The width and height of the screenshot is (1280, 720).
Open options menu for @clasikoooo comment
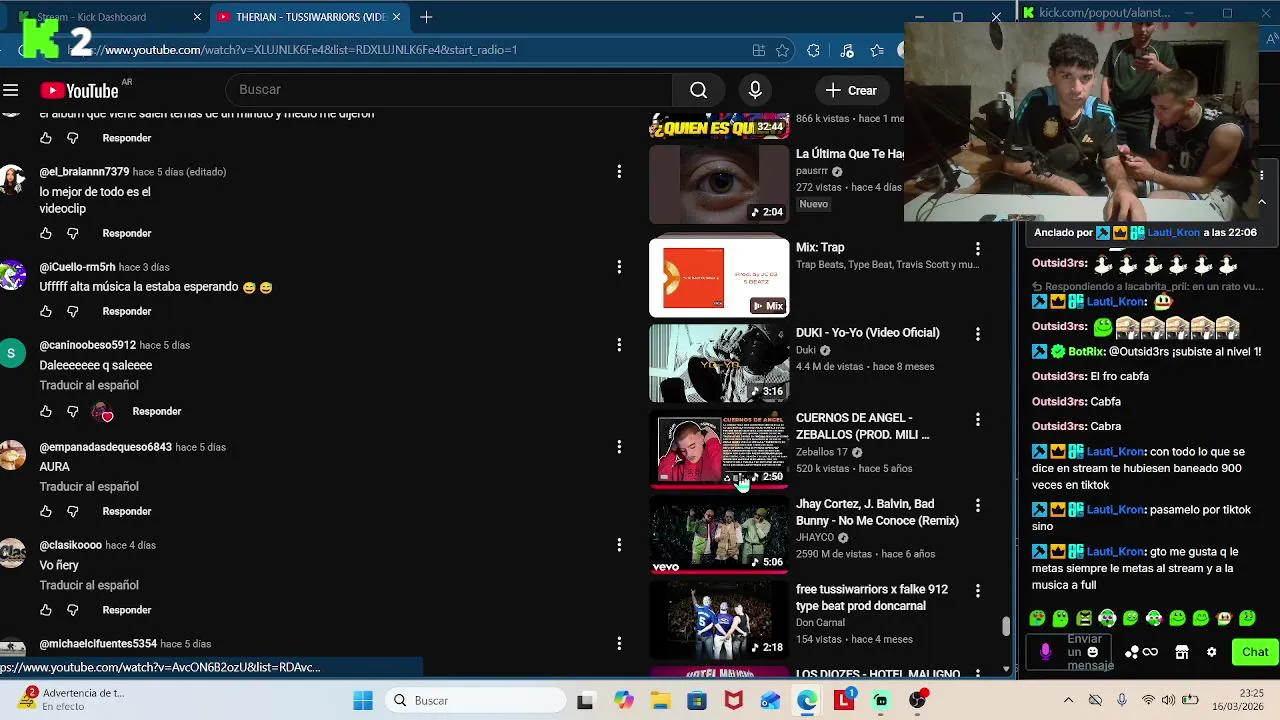(x=619, y=545)
